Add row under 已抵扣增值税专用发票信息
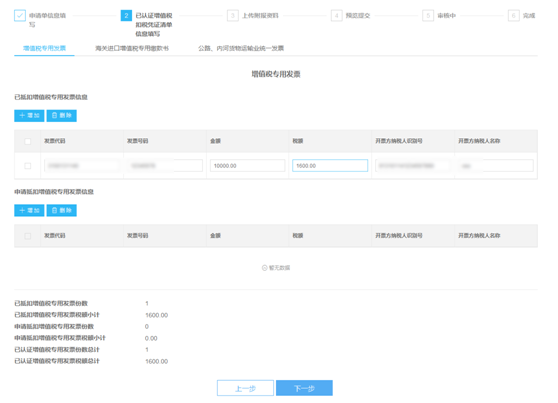This screenshot has height=403, width=558. tap(29, 115)
